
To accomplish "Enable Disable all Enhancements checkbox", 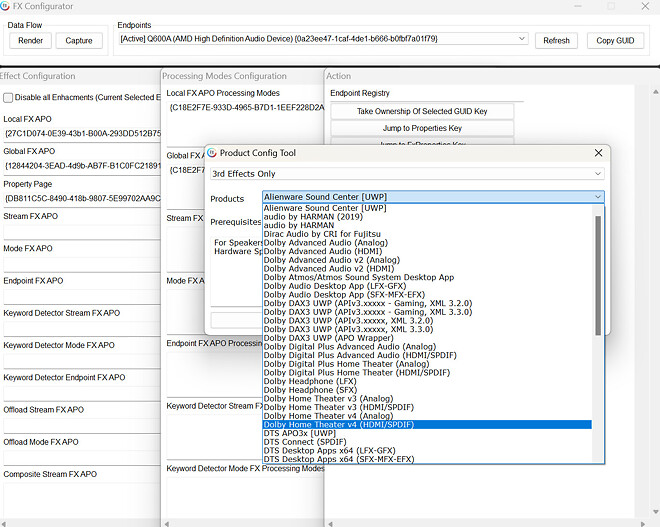I will tap(9, 97).
